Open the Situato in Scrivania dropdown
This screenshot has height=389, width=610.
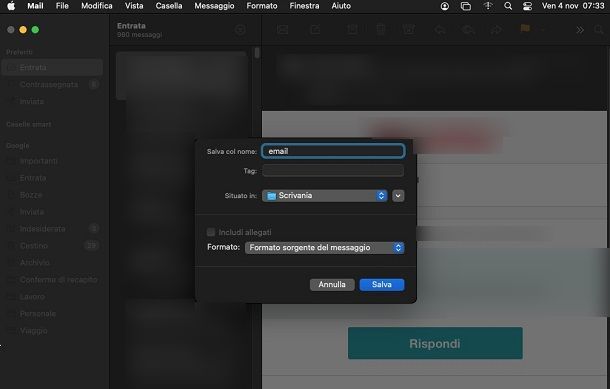tap(325, 196)
